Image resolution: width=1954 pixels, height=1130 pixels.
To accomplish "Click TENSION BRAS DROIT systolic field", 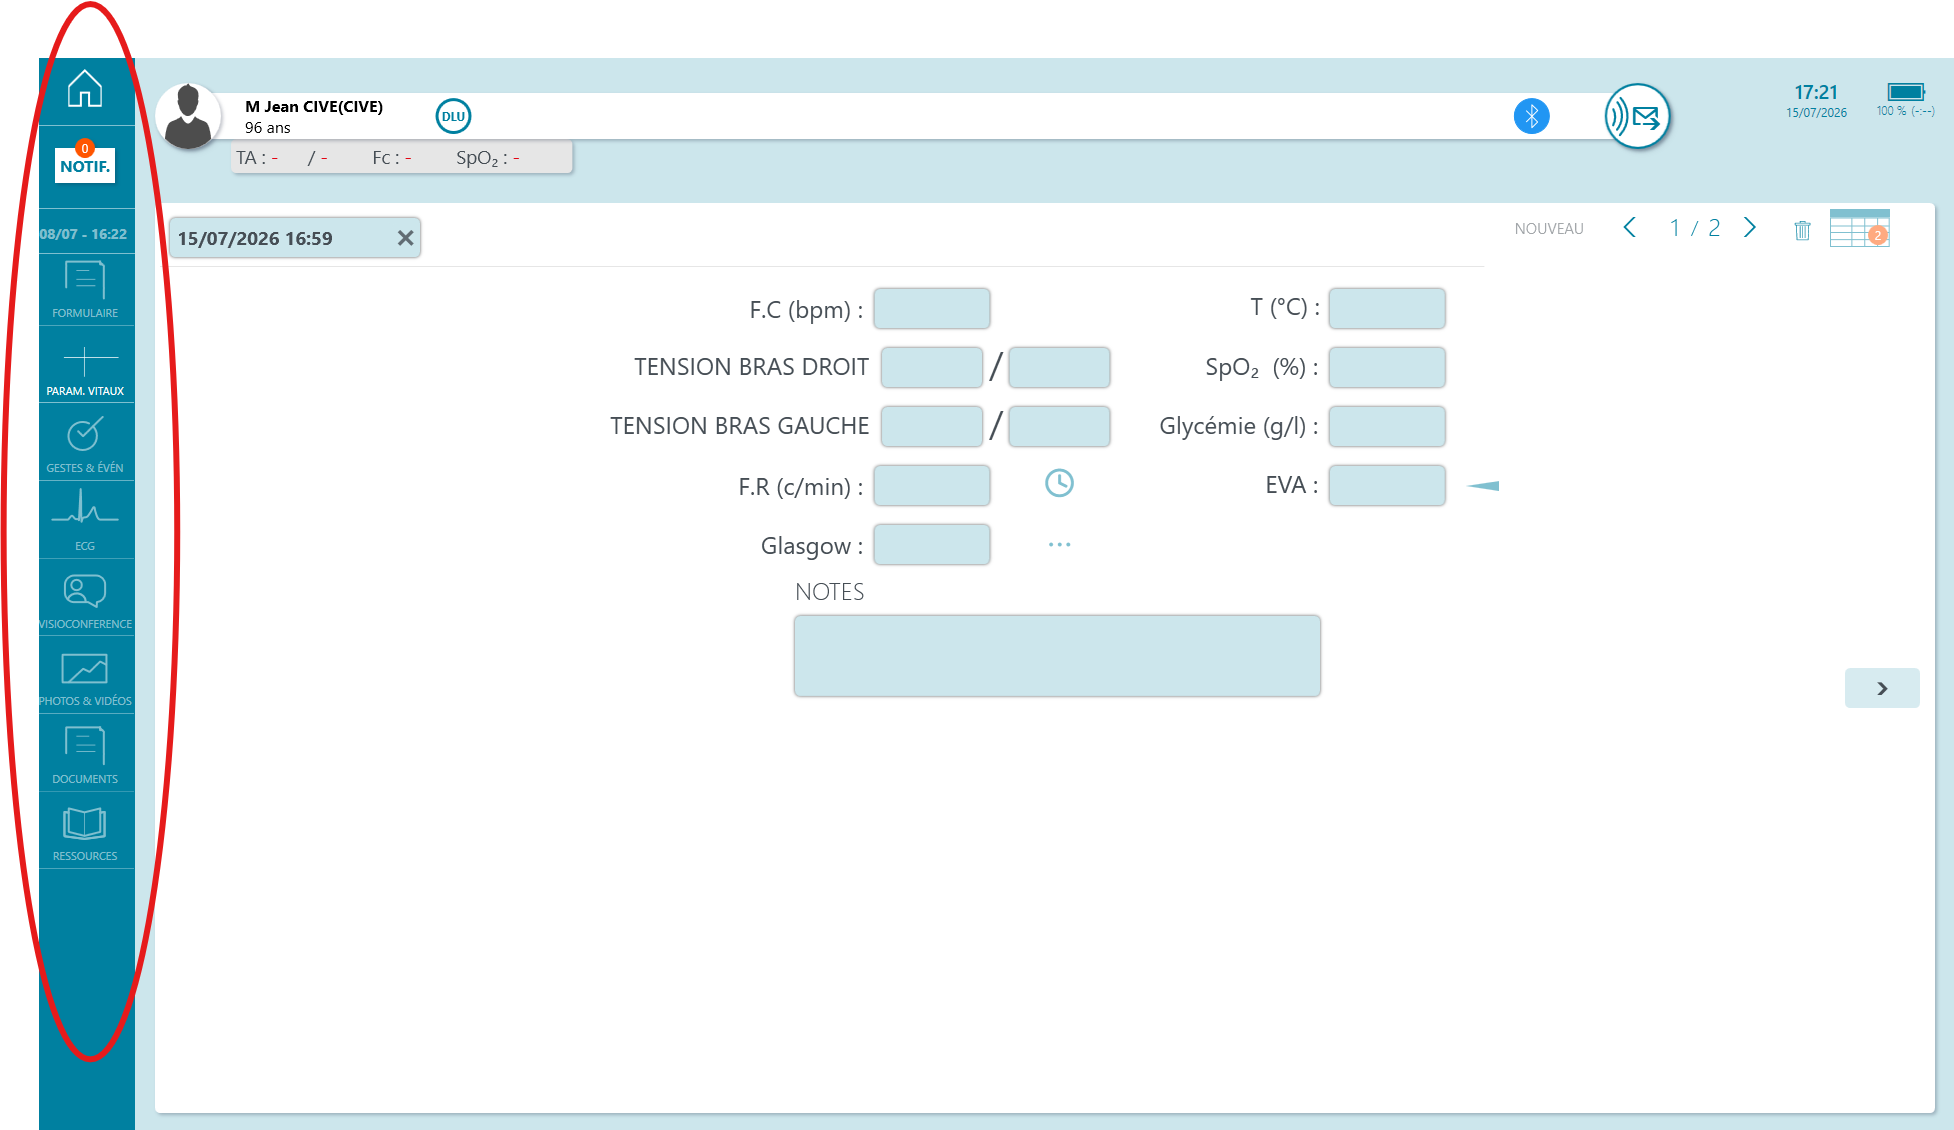I will point(932,367).
